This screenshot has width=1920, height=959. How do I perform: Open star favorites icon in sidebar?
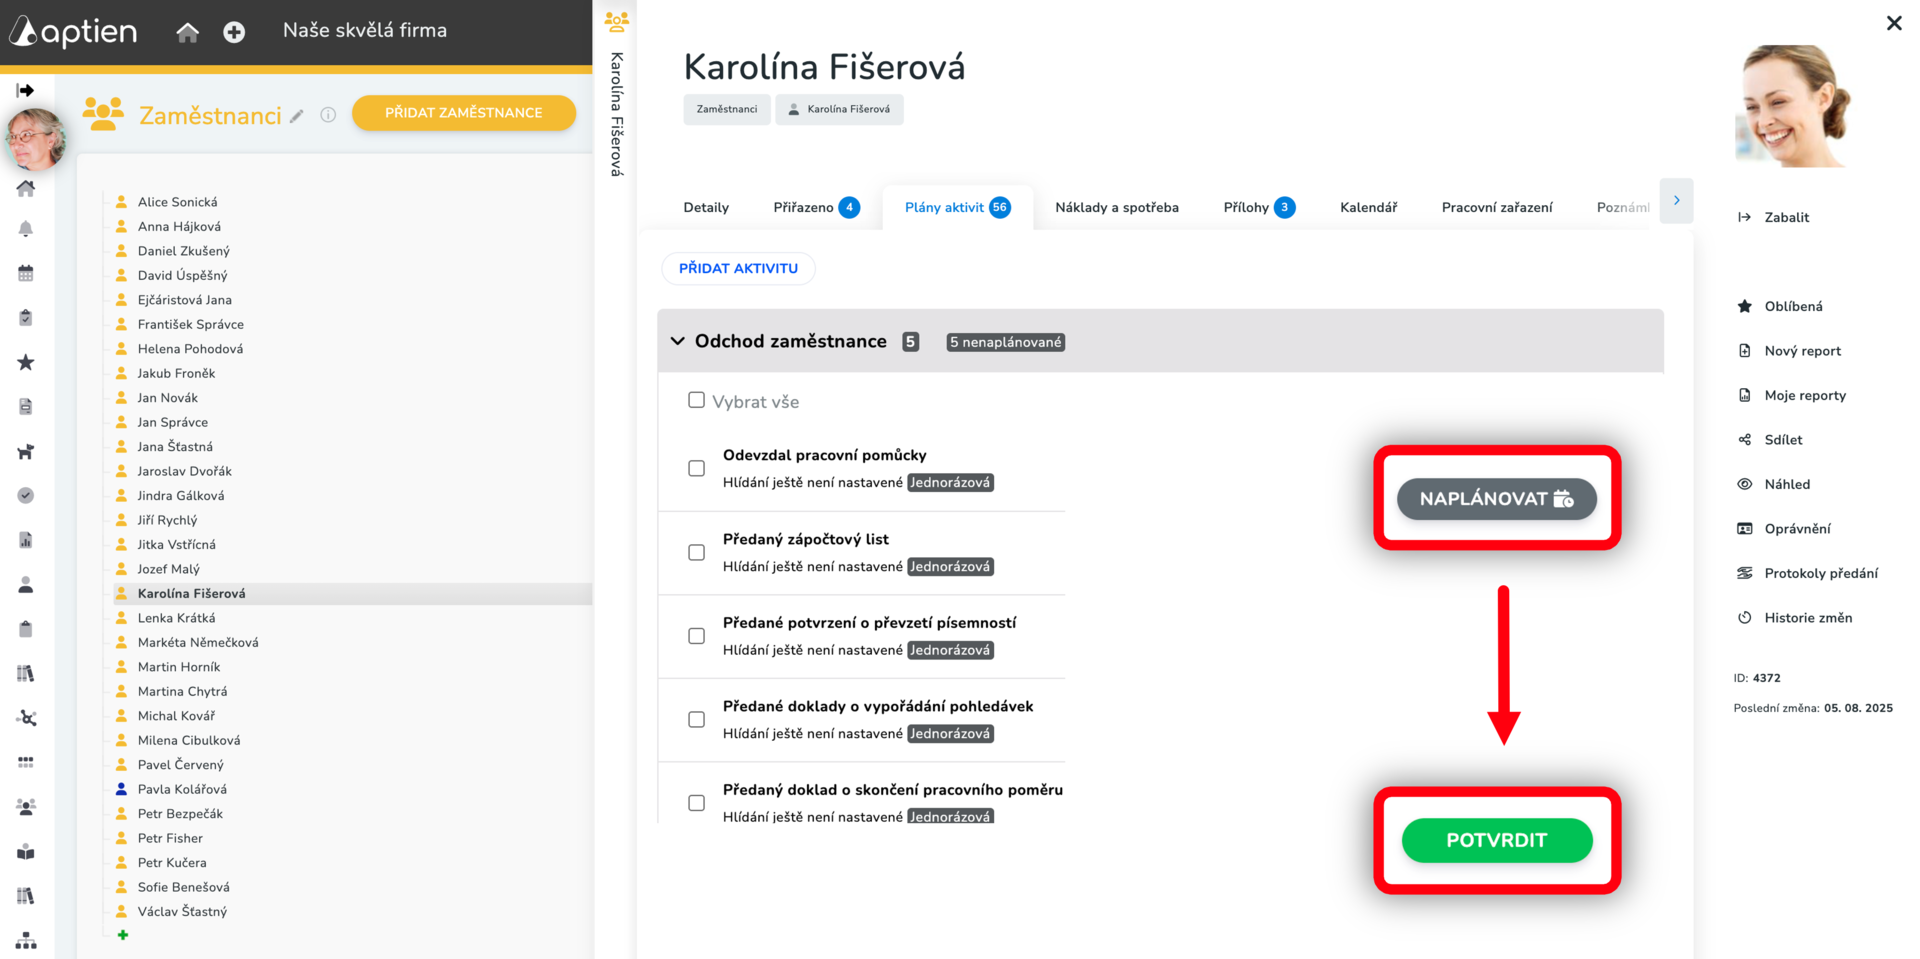pos(26,362)
